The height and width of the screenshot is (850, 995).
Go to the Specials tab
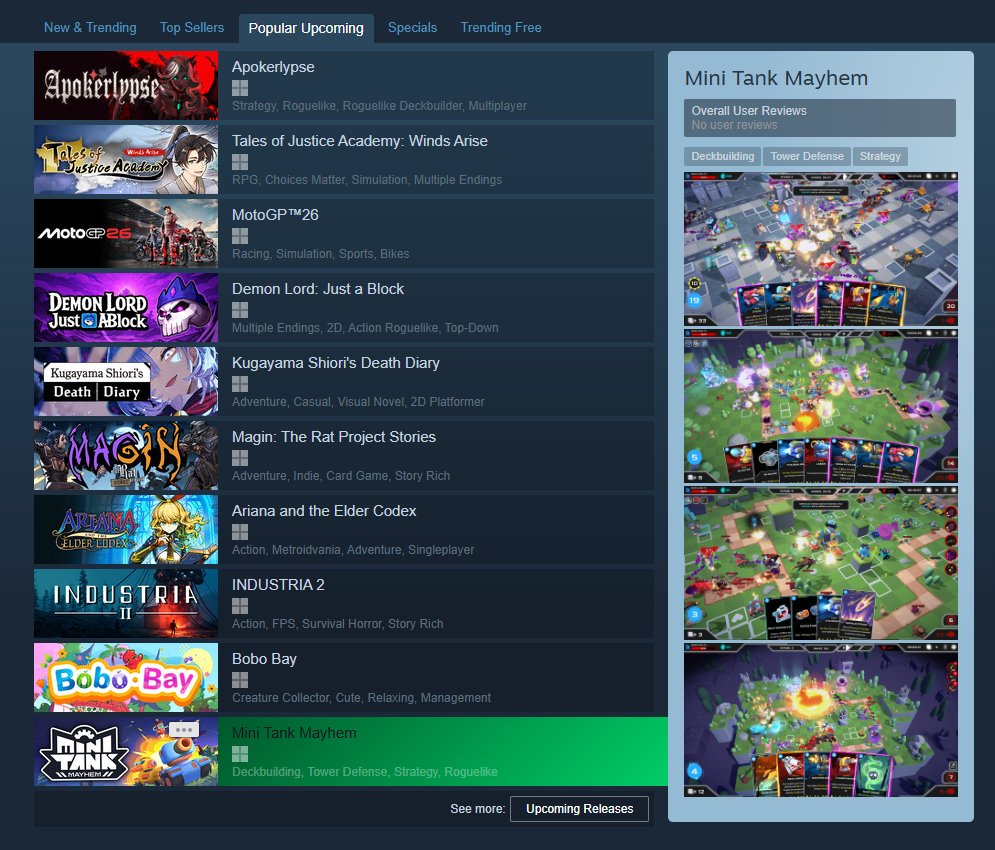[412, 28]
